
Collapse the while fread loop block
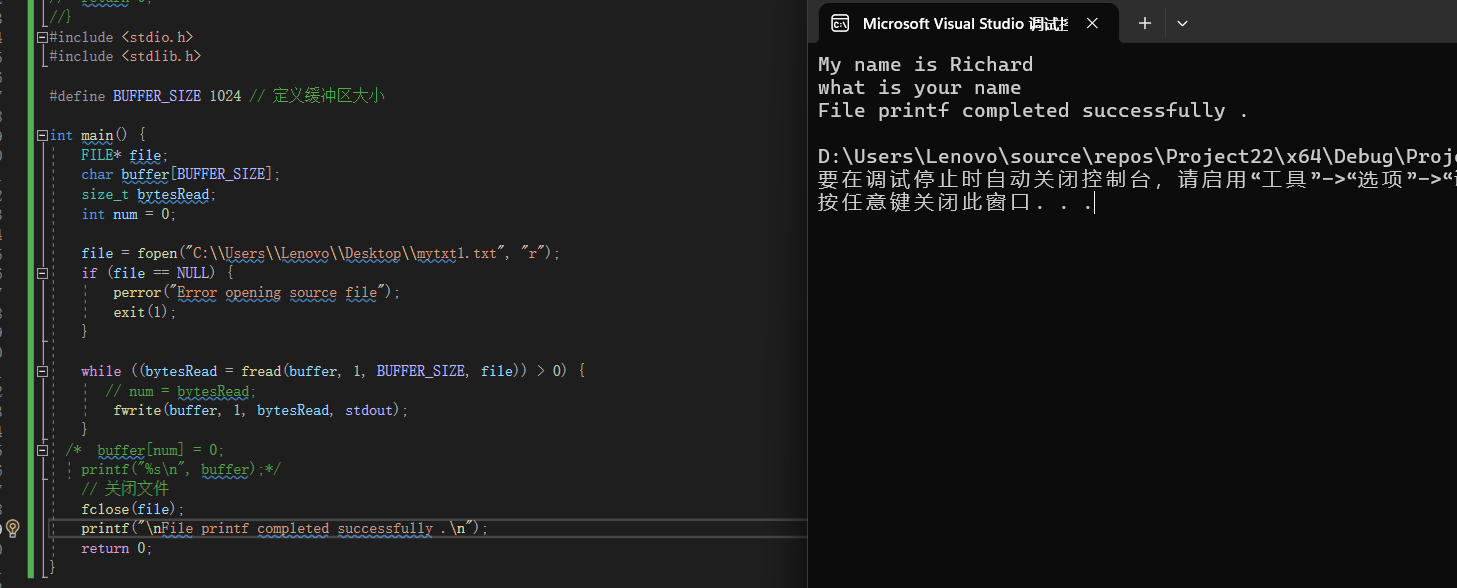[42, 371]
